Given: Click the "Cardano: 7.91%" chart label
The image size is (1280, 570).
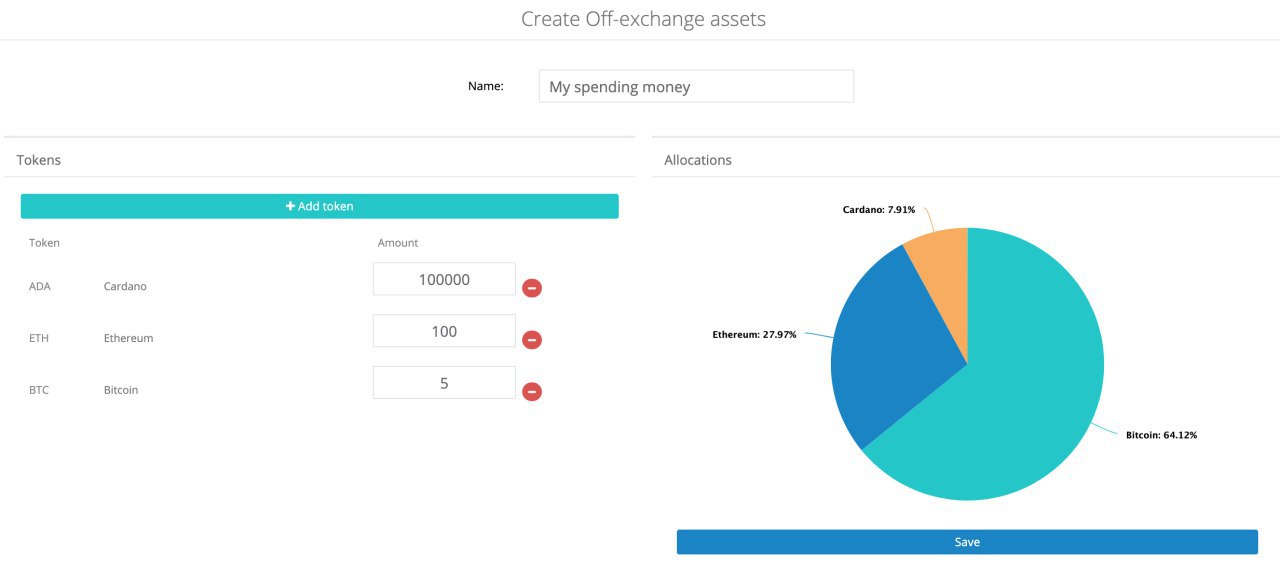Looking at the screenshot, I should [878, 210].
